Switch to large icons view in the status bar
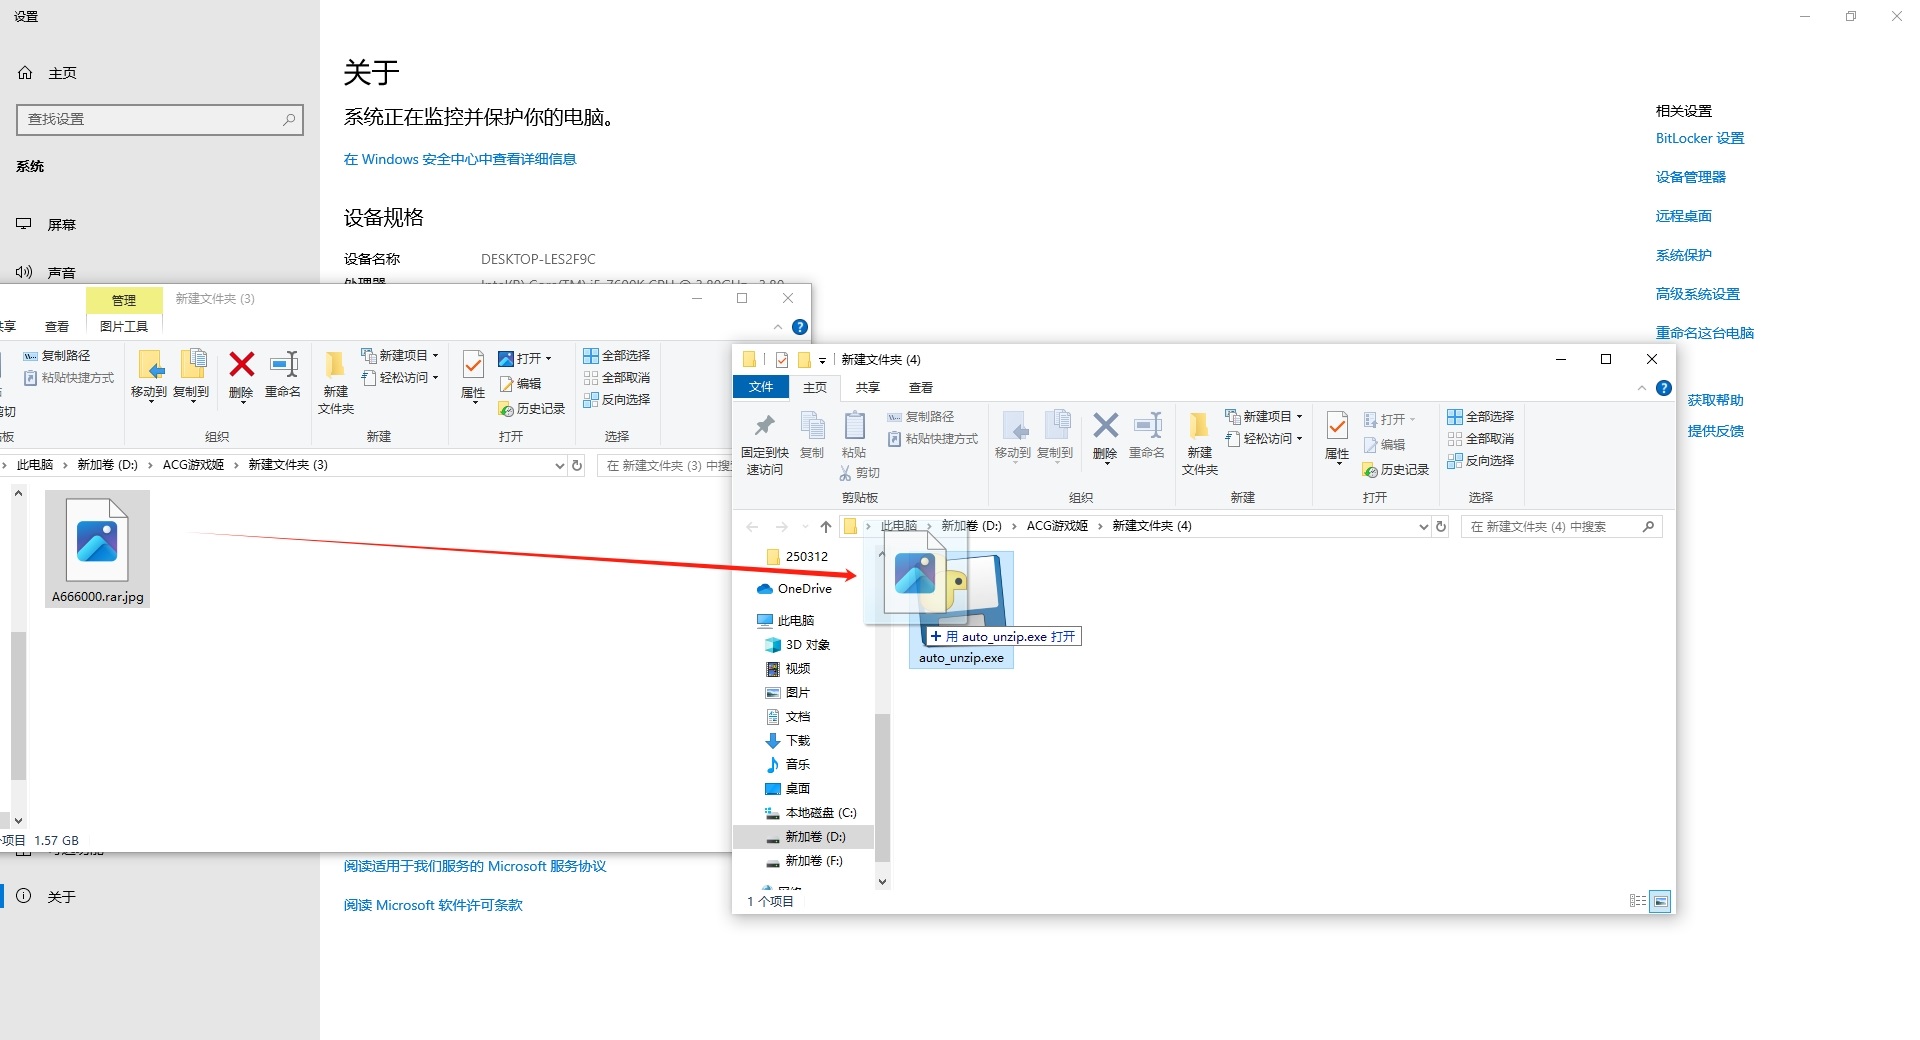 pyautogui.click(x=1660, y=901)
